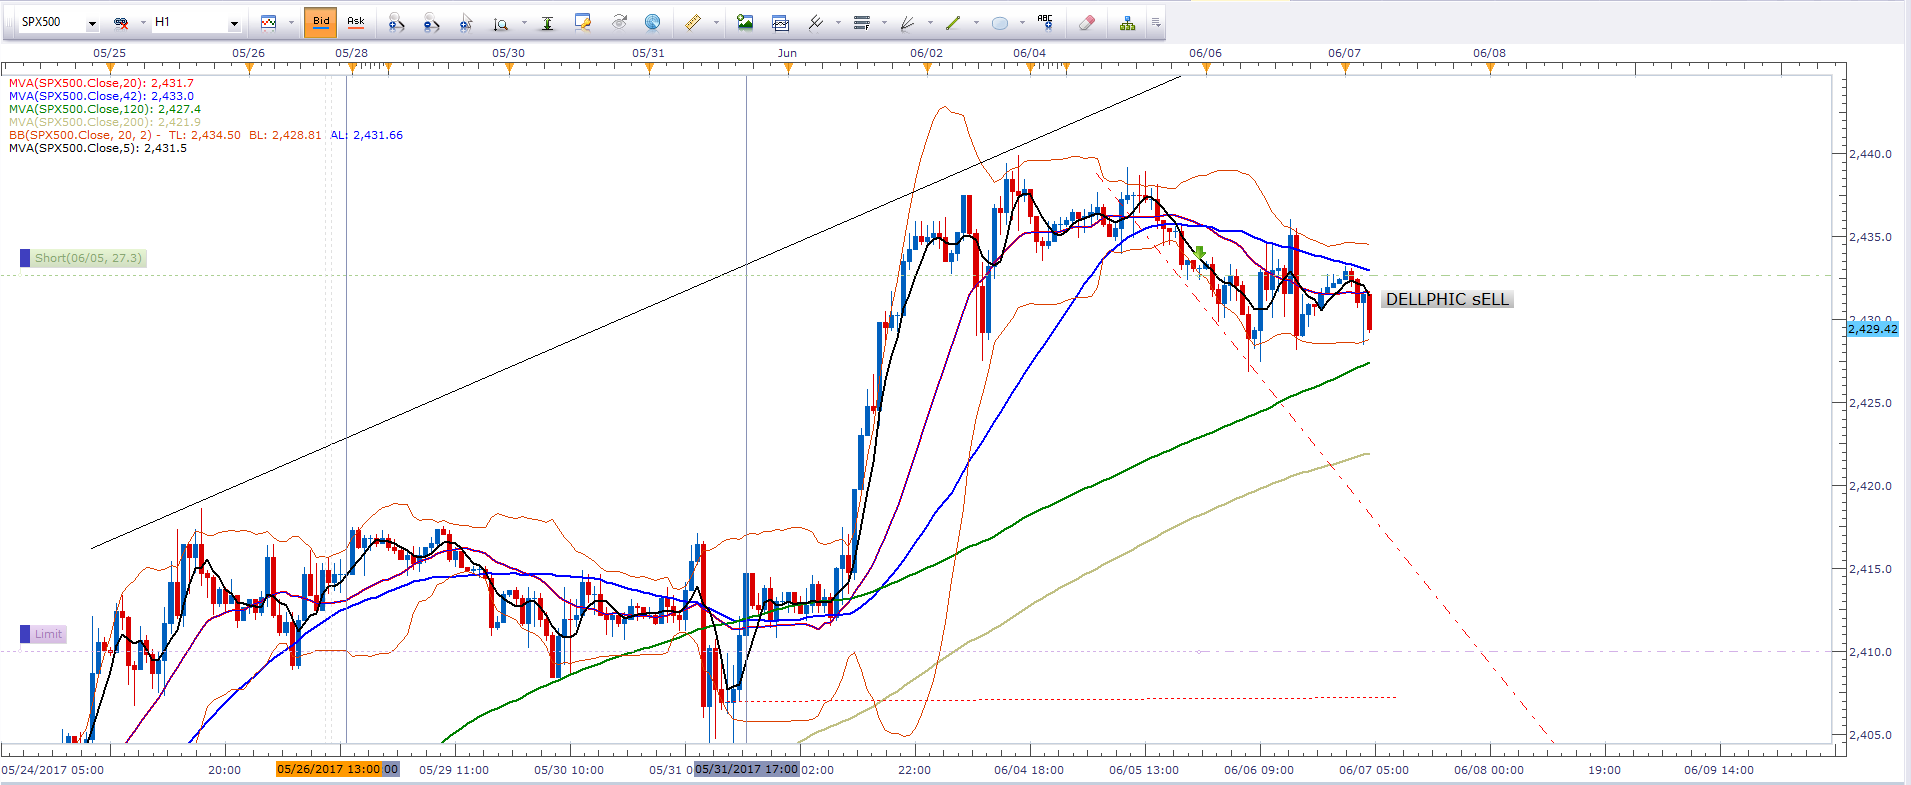Screen dimensions: 1911x785
Task: Select the green trend line tool
Action: point(953,22)
